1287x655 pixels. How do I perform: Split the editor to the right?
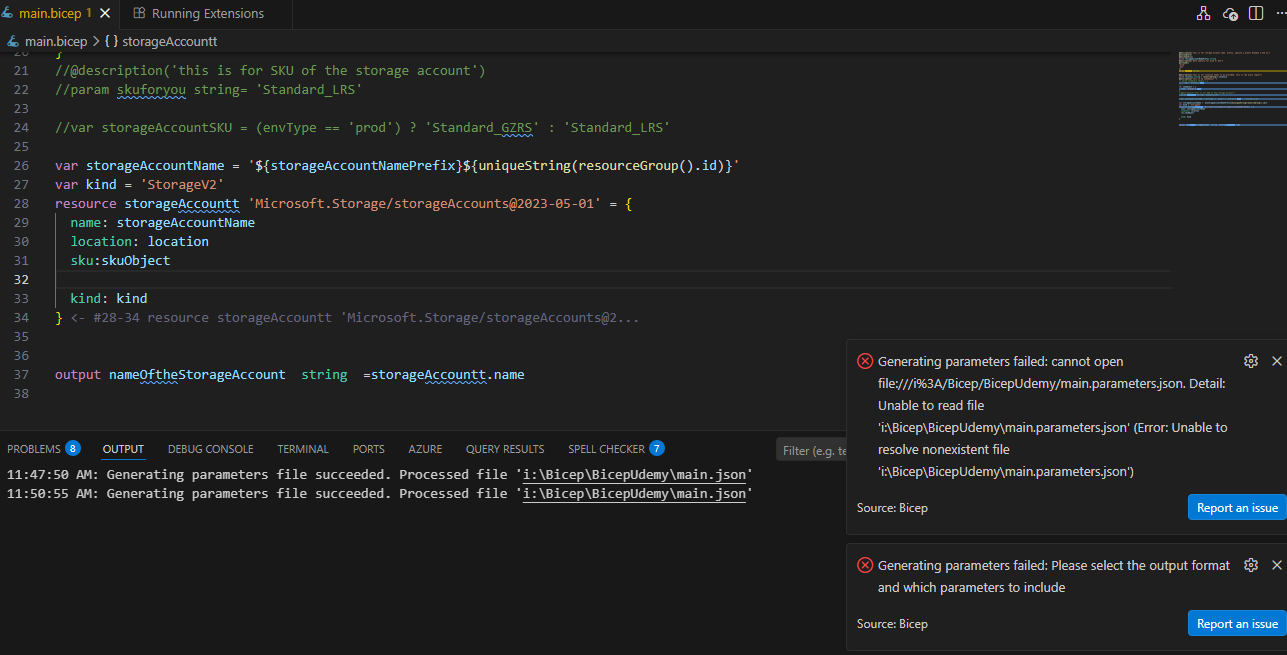click(x=1256, y=14)
